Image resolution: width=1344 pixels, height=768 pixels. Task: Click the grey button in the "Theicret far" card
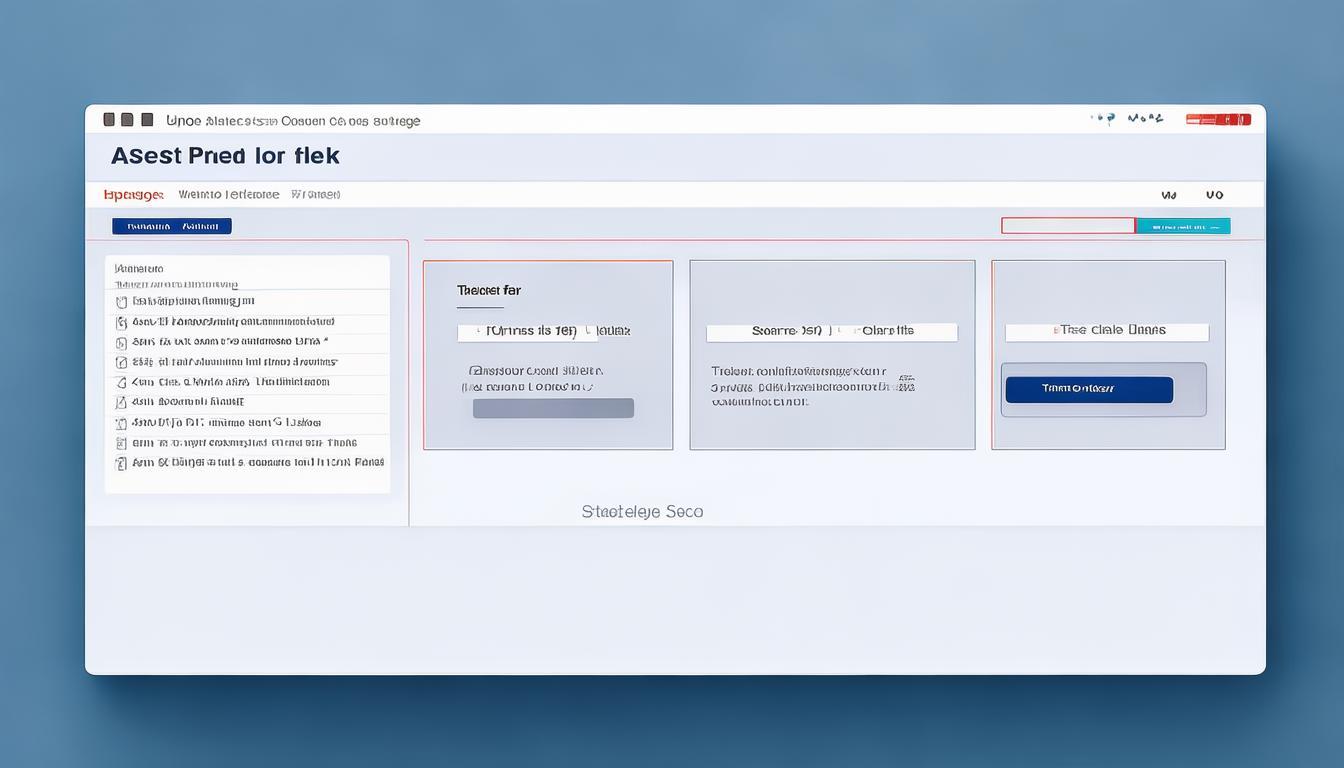click(x=553, y=408)
